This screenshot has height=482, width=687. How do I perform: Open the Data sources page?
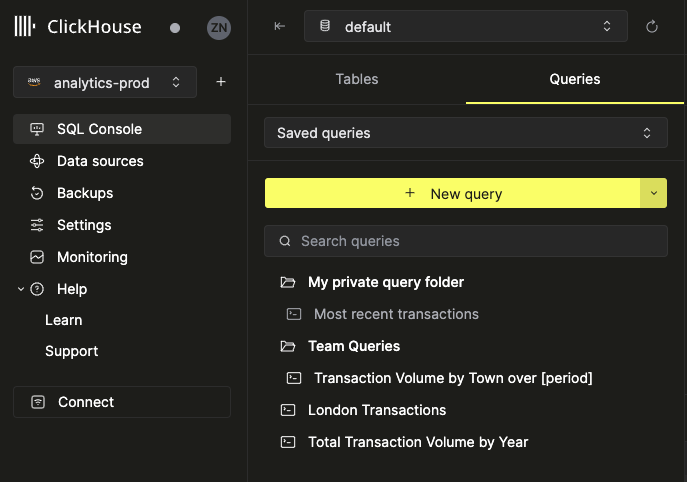coord(100,161)
